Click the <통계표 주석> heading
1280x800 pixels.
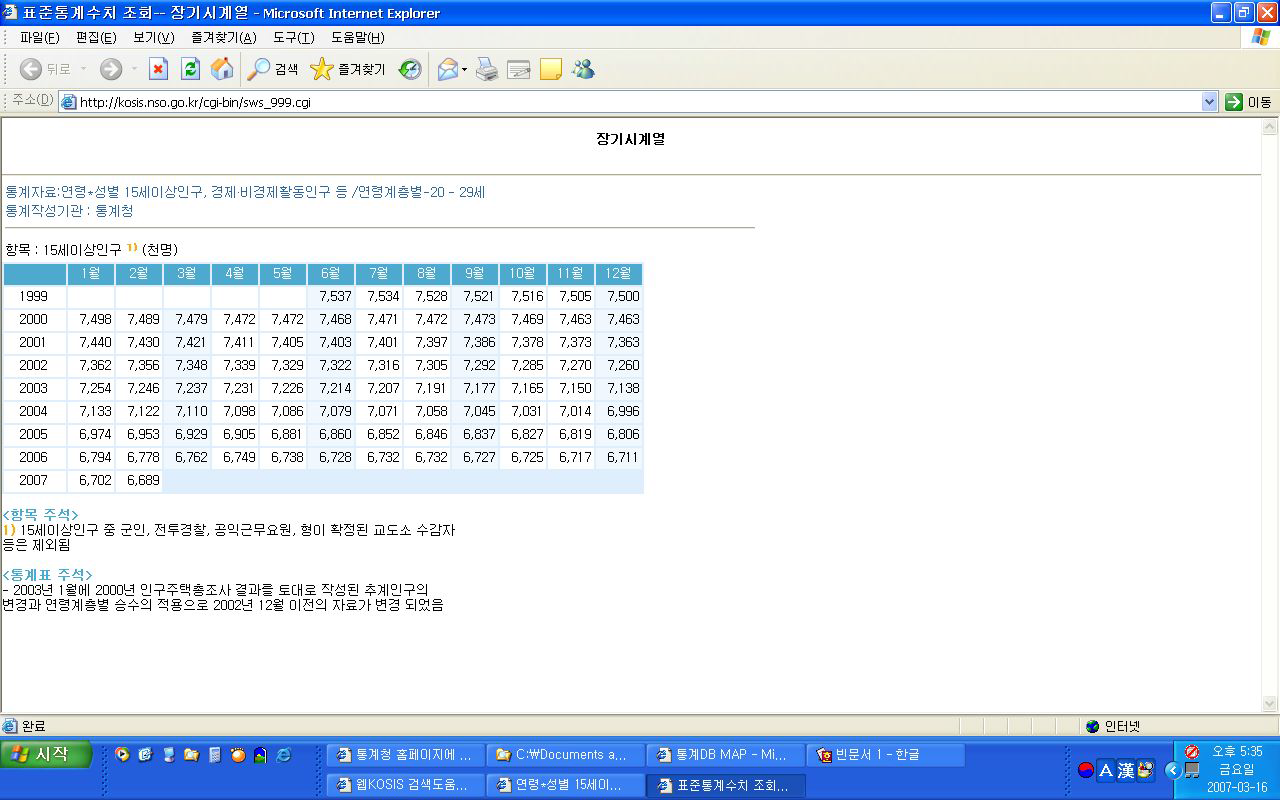point(47,574)
